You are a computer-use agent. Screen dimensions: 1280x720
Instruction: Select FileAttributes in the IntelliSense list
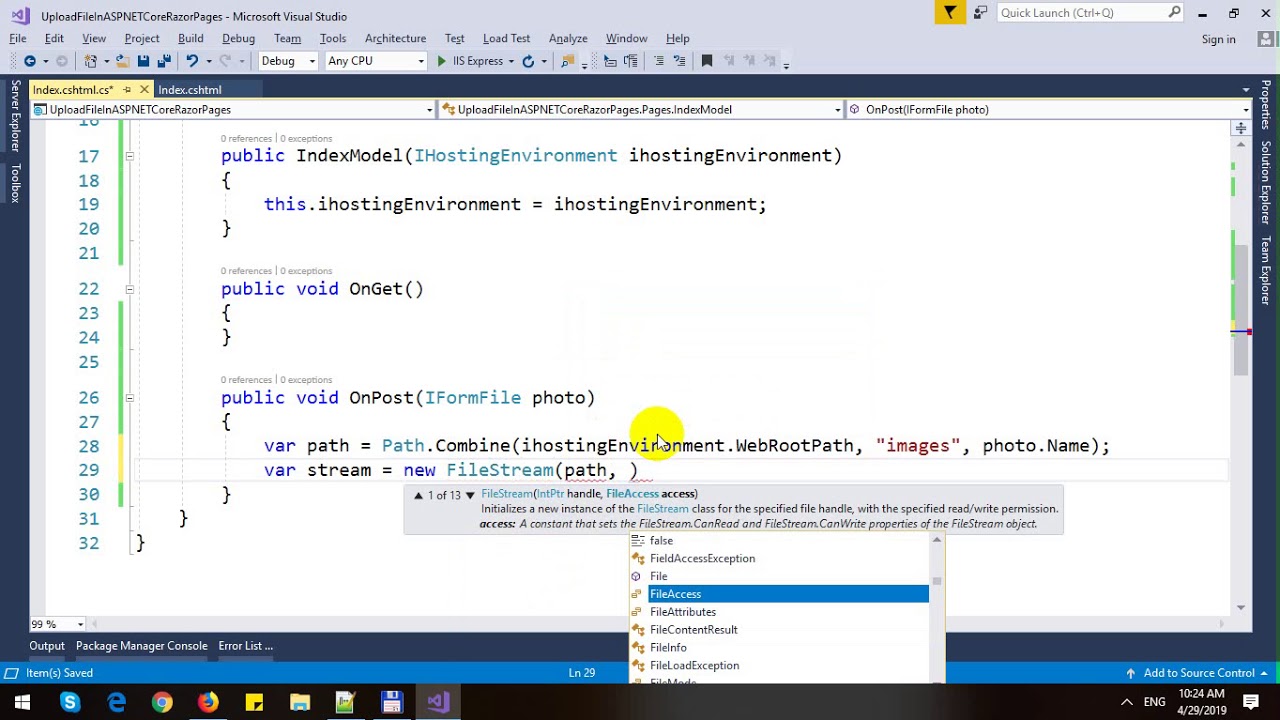click(779, 612)
